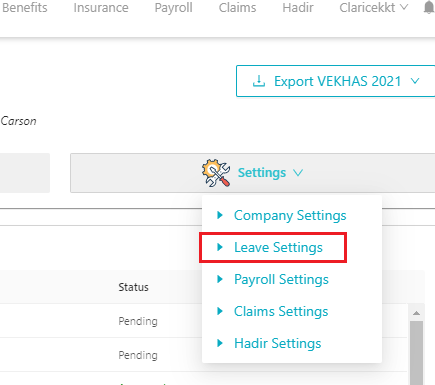Choose Hadir Settings in the dropdown list
The height and width of the screenshot is (385, 435).
point(278,343)
